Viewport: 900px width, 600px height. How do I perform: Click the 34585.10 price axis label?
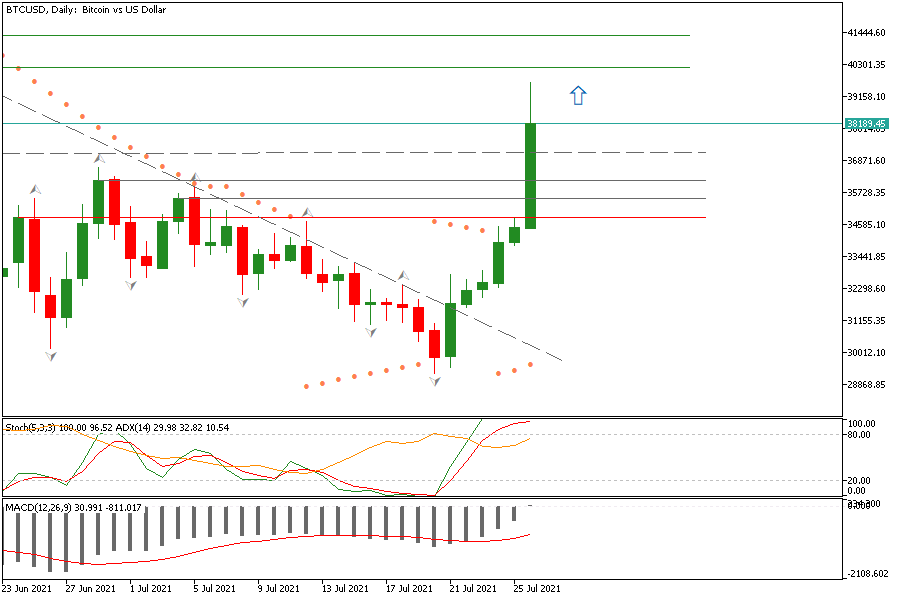pos(867,224)
